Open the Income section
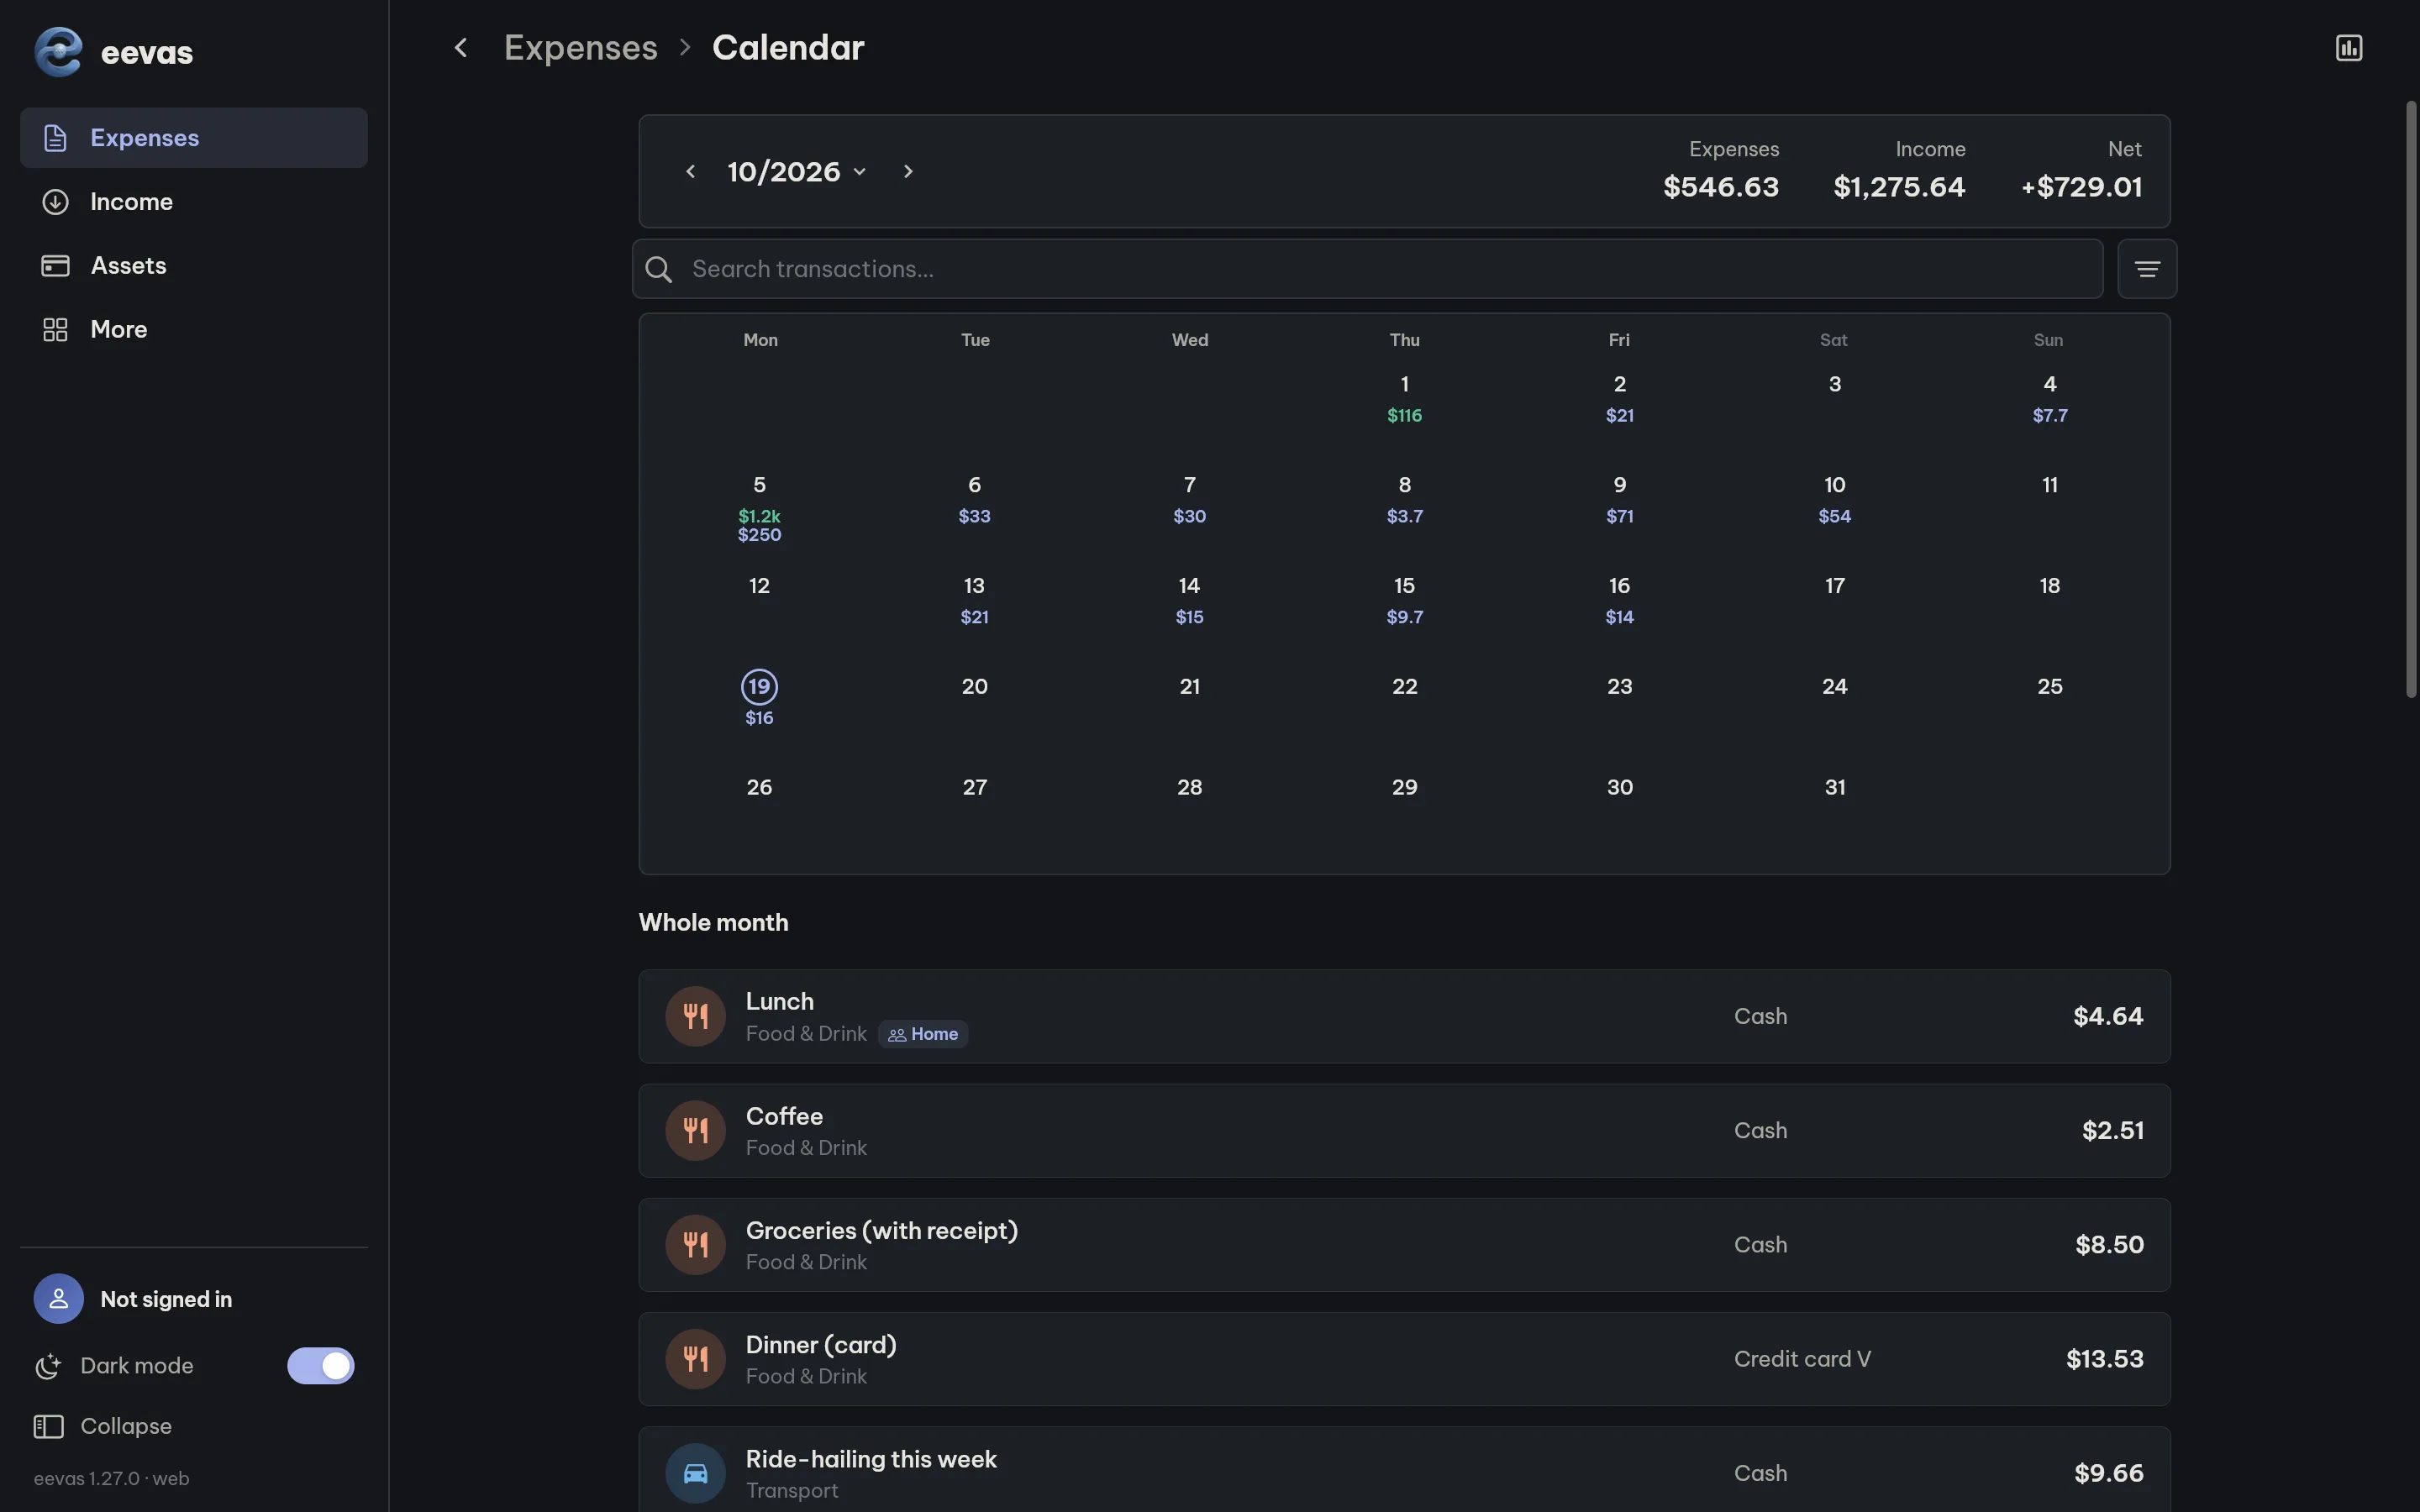 point(194,201)
